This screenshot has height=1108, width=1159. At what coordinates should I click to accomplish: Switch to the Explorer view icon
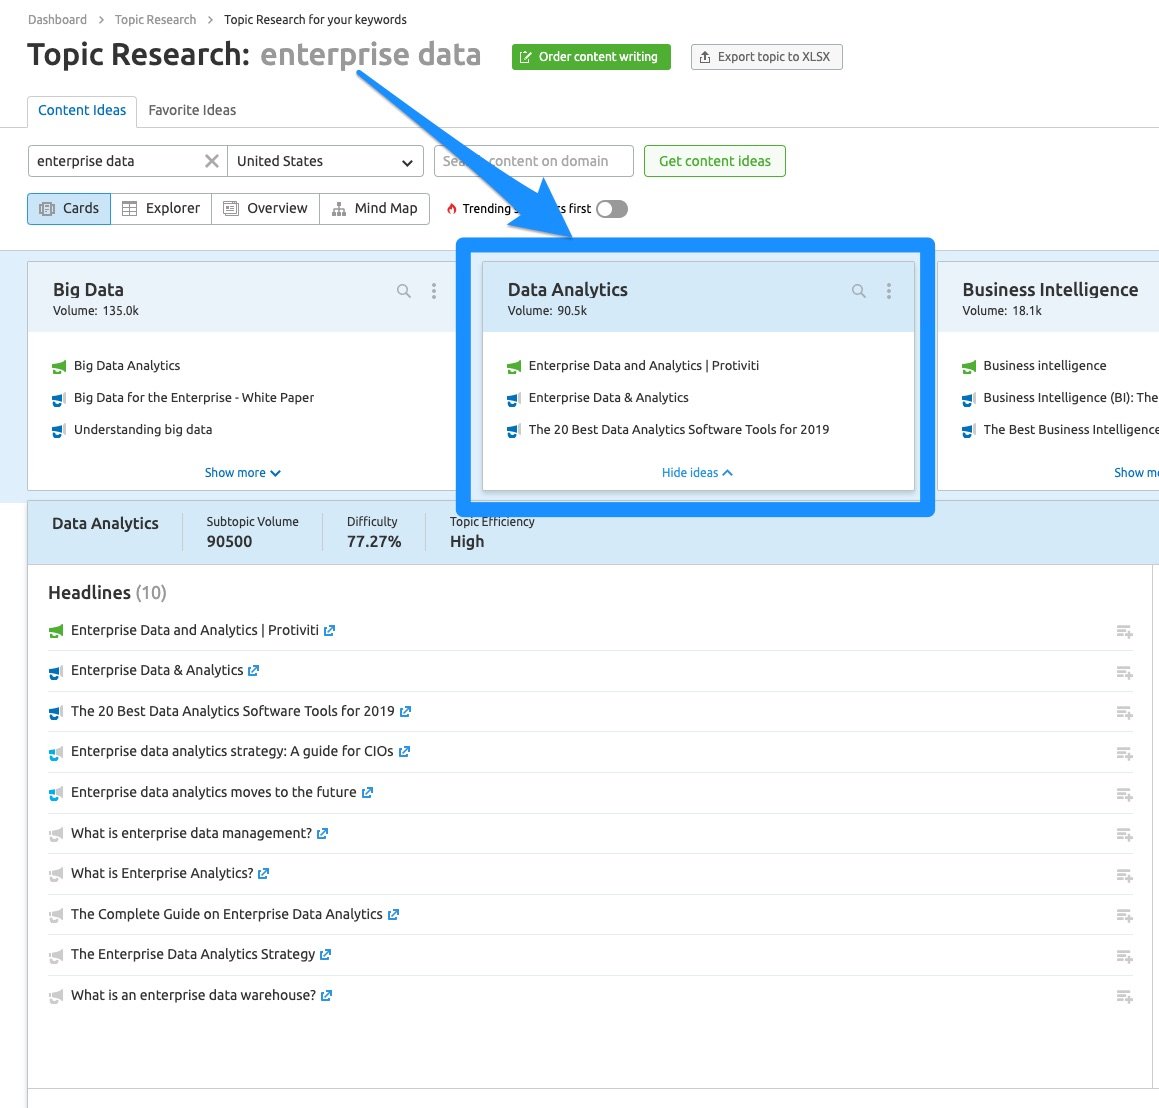160,208
